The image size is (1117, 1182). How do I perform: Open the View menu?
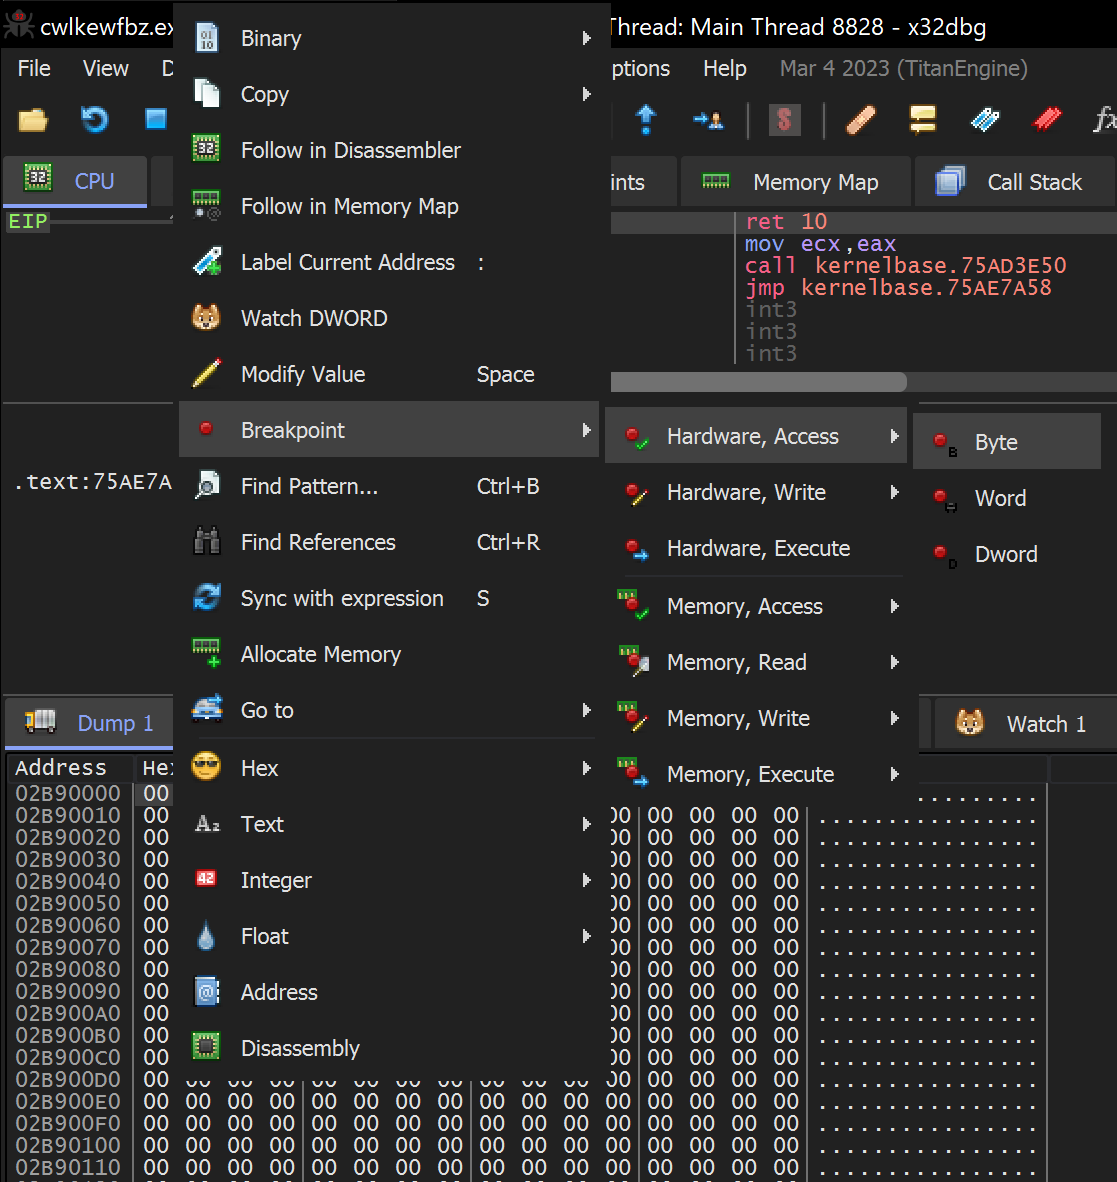pyautogui.click(x=106, y=69)
